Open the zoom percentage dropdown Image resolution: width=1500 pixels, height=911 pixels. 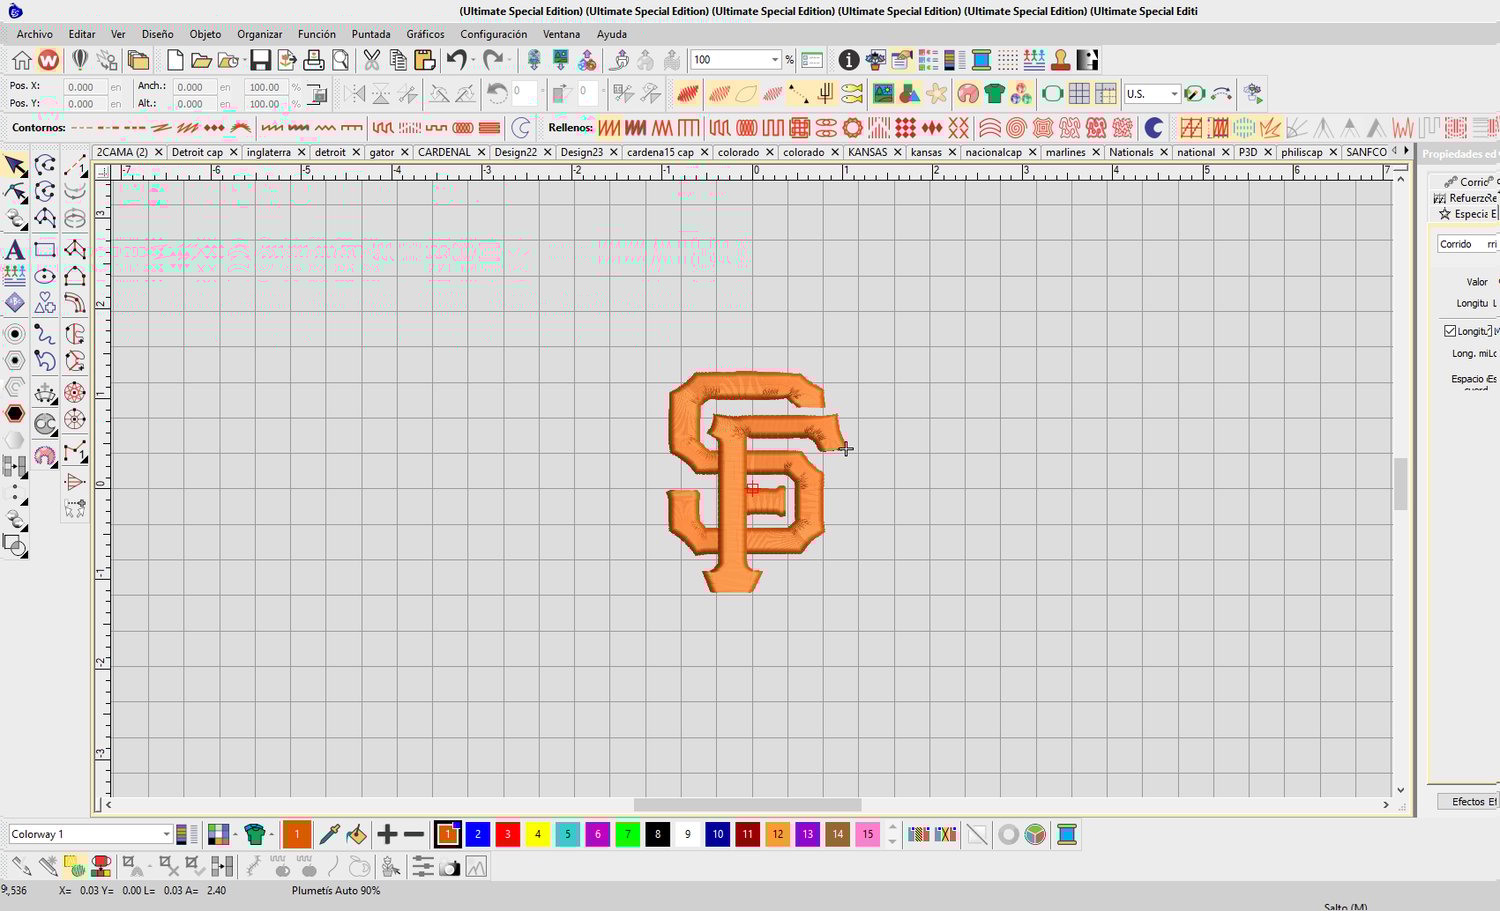pos(774,60)
